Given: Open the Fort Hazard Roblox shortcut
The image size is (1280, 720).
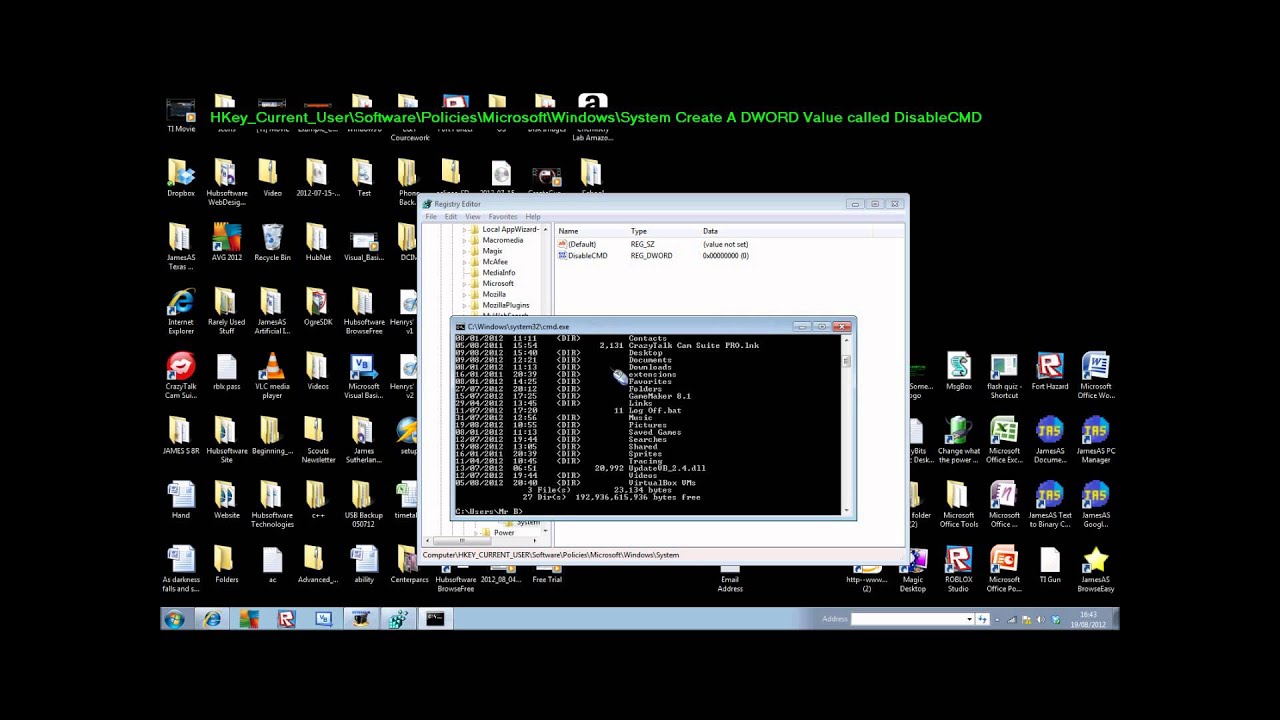Looking at the screenshot, I should 1050,371.
